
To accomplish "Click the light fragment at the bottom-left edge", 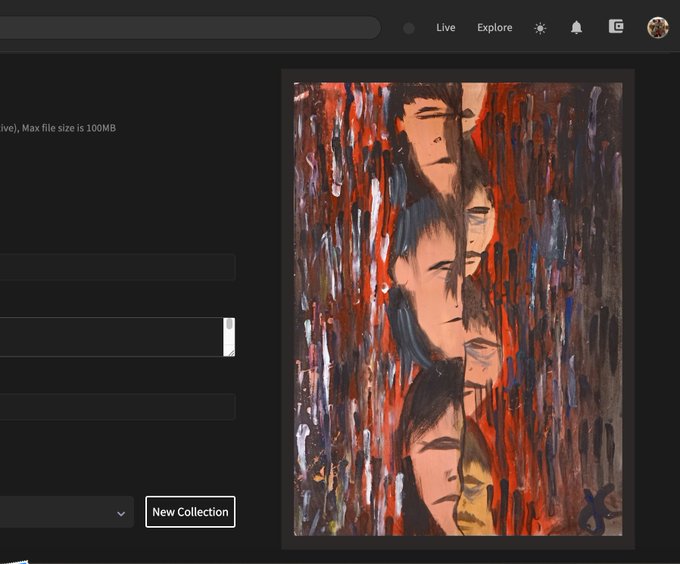I will pyautogui.click(x=14, y=561).
